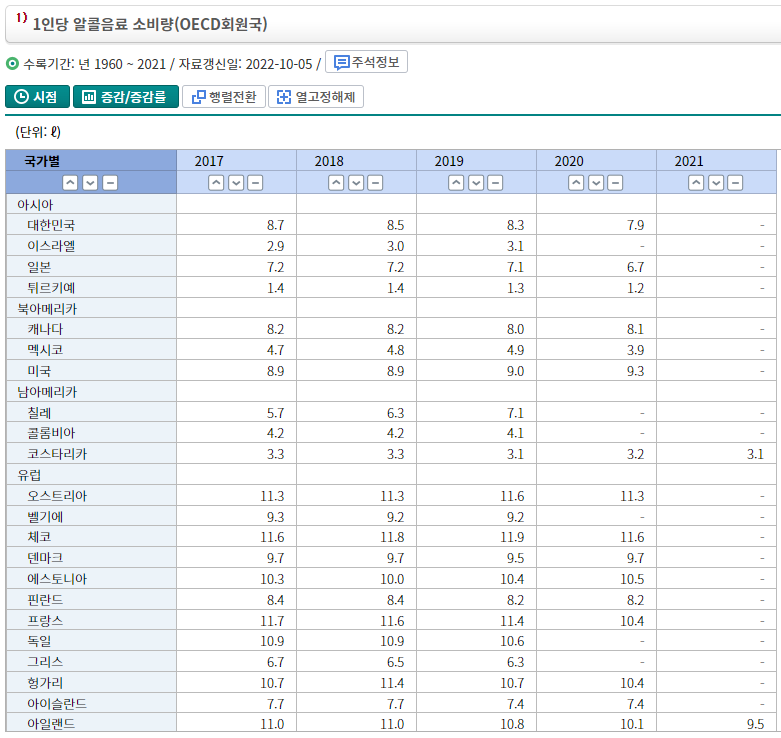
Task: Sort 2020 column ascending with up arrow
Action: pyautogui.click(x=576, y=183)
